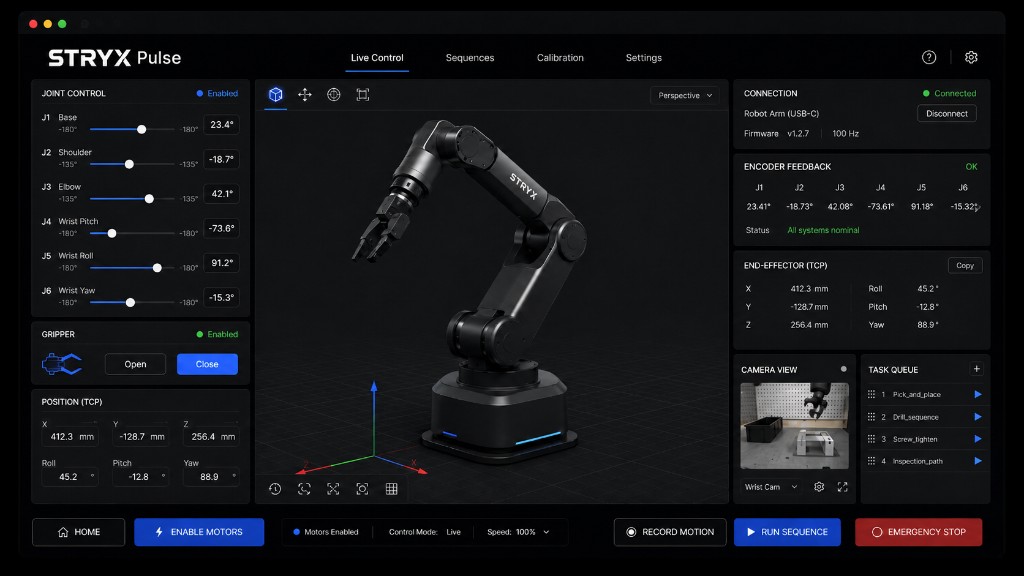Toggle Joint Control Enabled indicator
The height and width of the screenshot is (576, 1024).
217,93
